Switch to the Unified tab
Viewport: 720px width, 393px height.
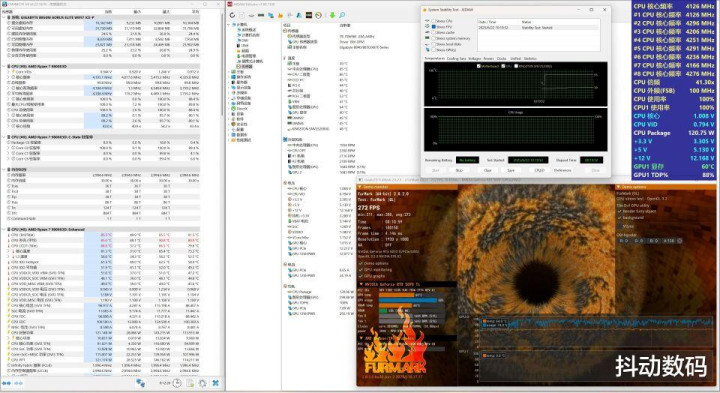click(516, 59)
